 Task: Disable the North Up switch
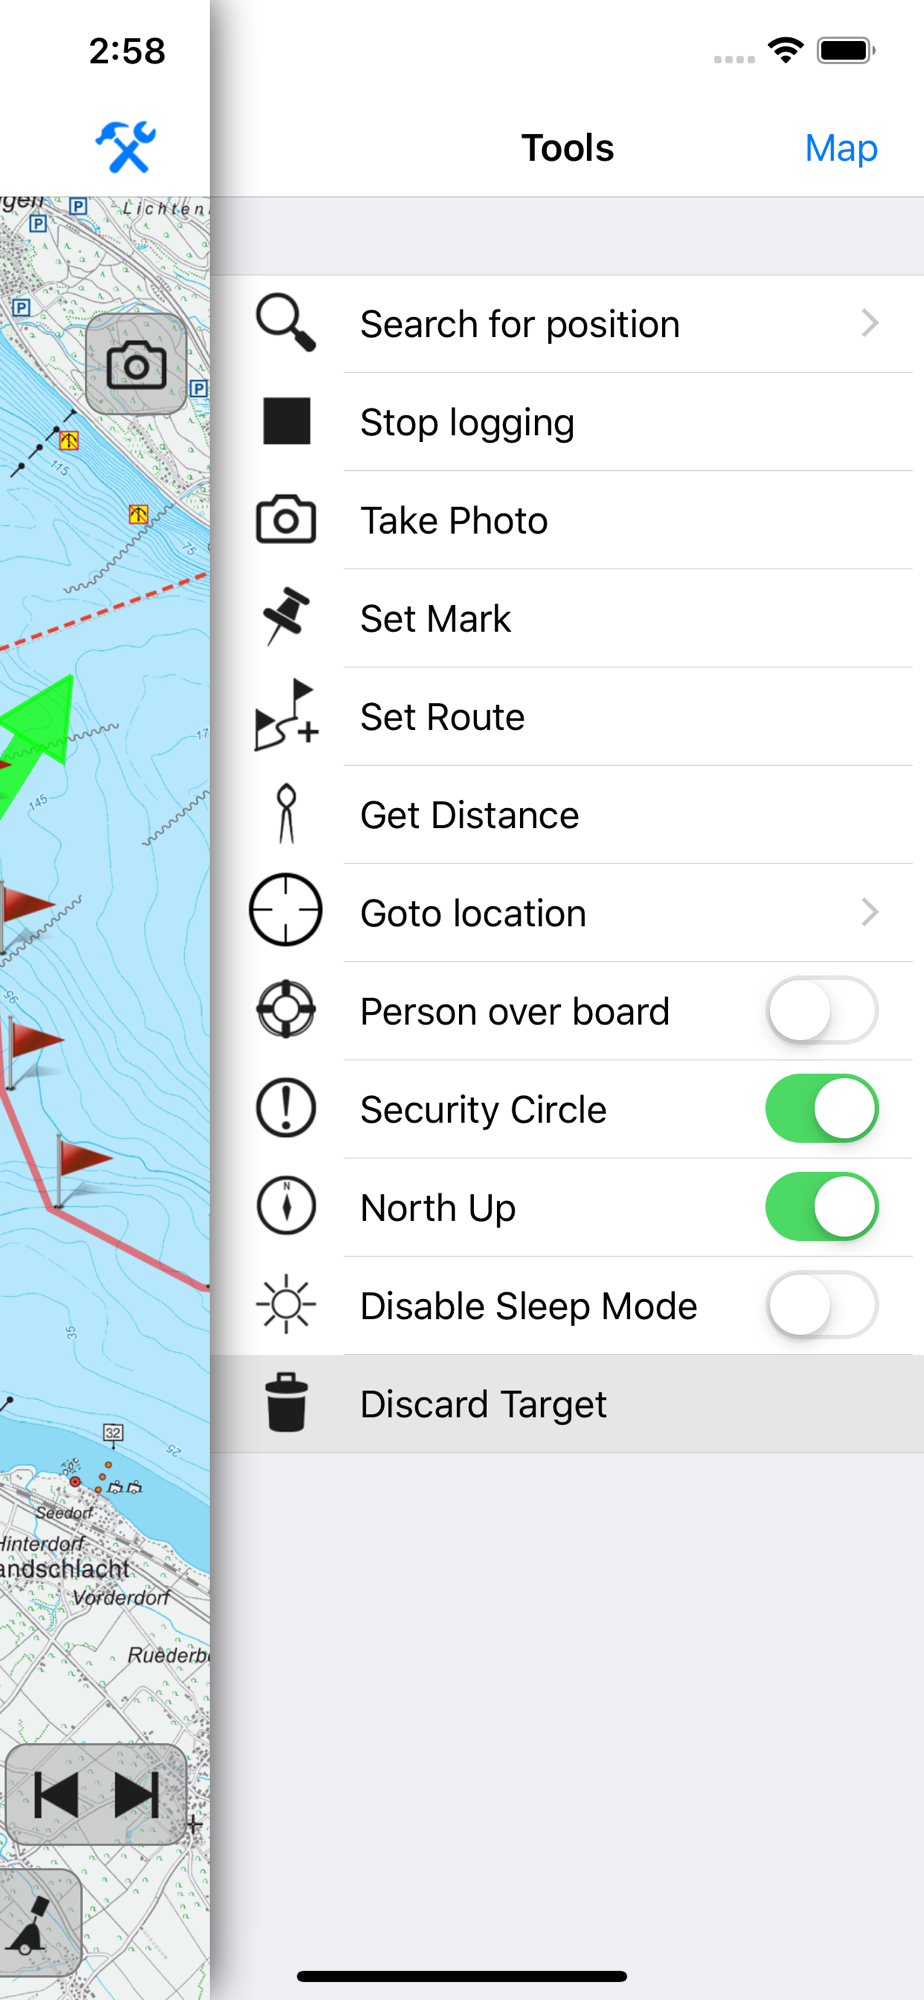coord(822,1206)
